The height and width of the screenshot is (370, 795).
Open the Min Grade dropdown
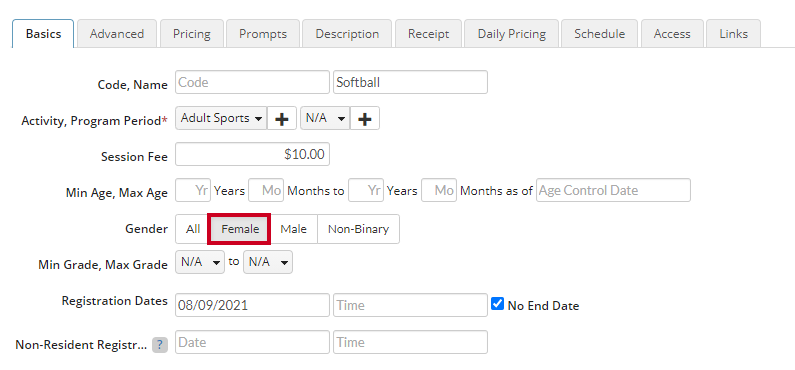click(x=200, y=262)
